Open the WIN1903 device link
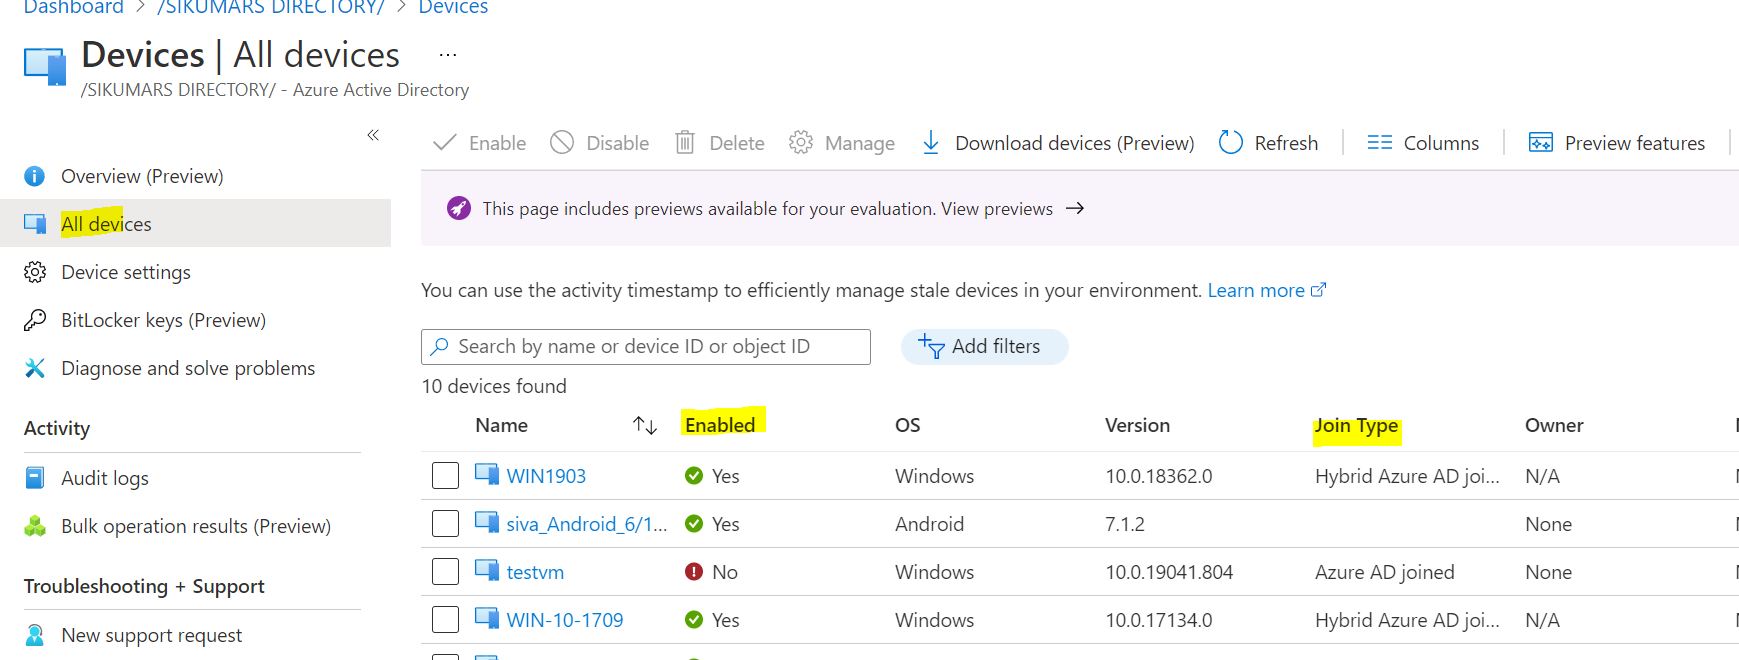This screenshot has width=1739, height=660. pos(546,476)
